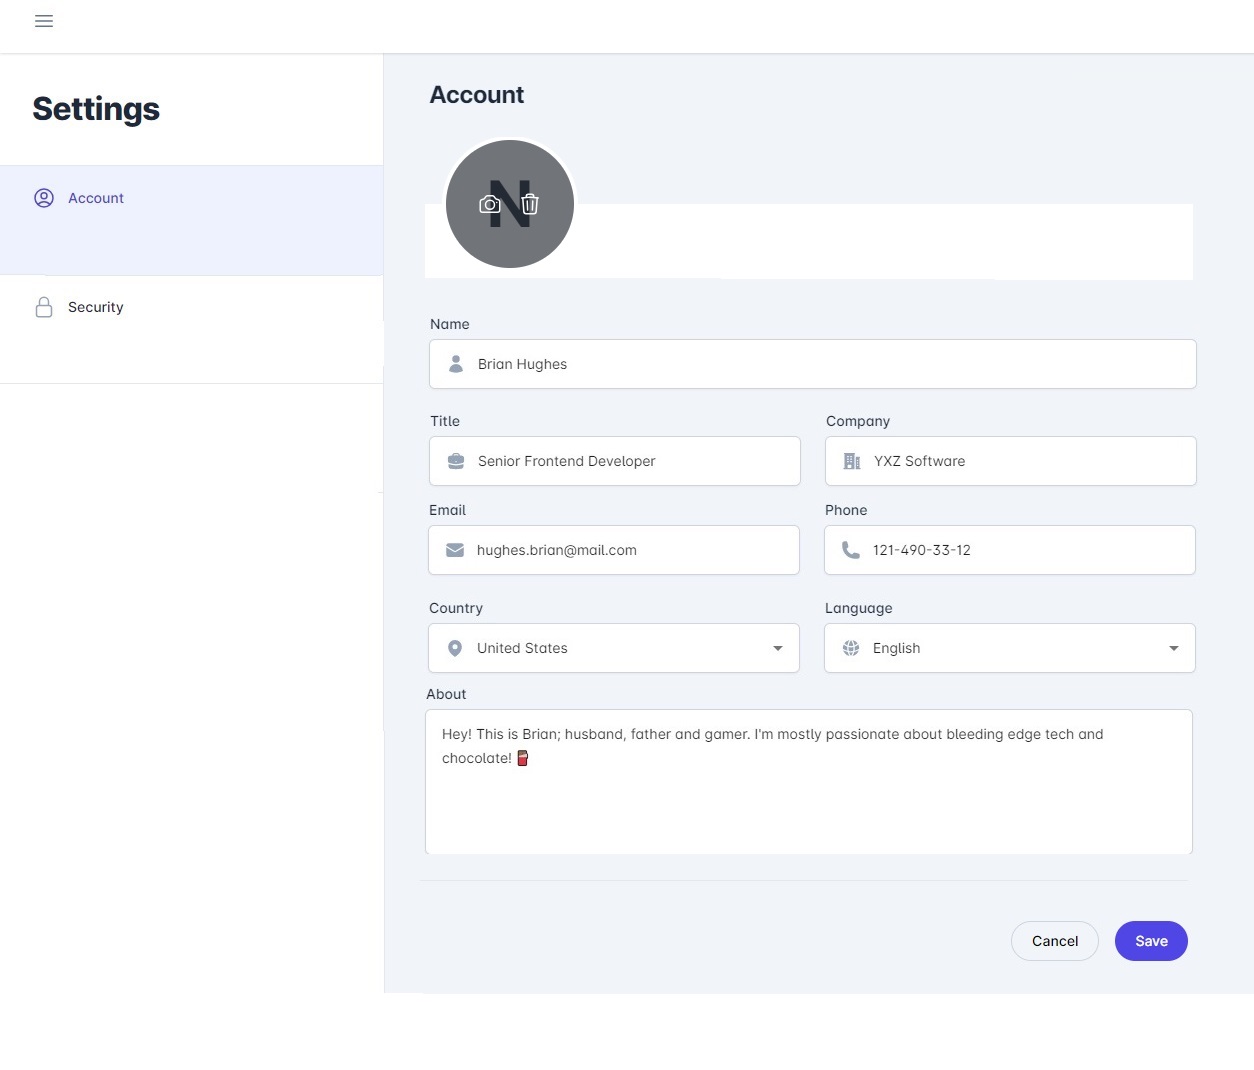Expand the Country dropdown arrow
Viewport: 1254px width, 1070px height.
(778, 648)
